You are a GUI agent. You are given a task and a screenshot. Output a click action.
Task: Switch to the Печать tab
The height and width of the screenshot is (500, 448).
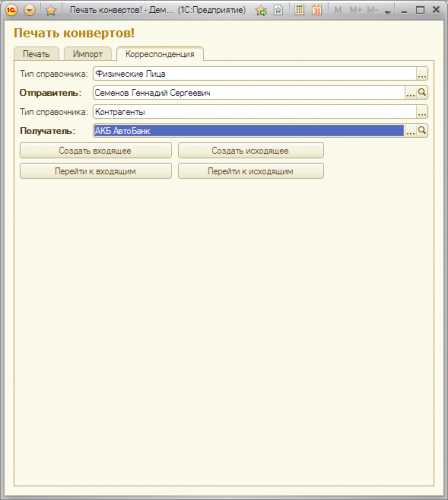tap(36, 54)
